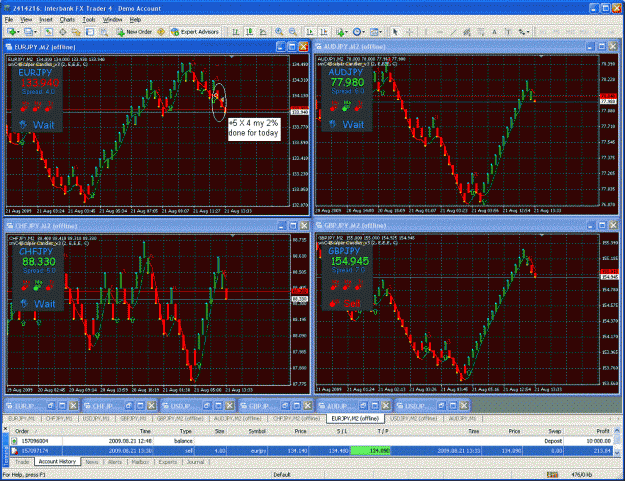The image size is (625, 481).
Task: Toggle the Chart Shift icon
Action: pyautogui.click(x=324, y=32)
